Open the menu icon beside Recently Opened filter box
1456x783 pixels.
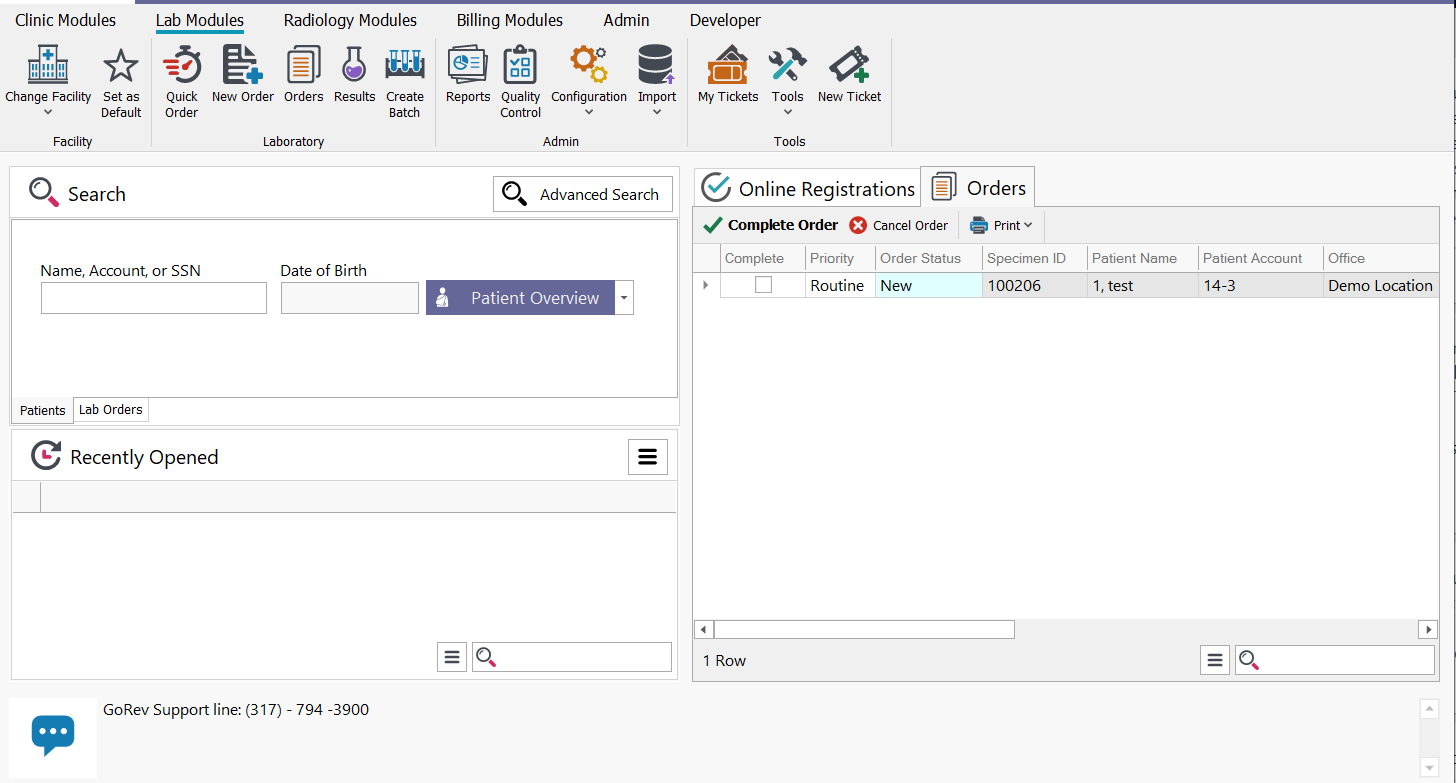click(x=452, y=657)
